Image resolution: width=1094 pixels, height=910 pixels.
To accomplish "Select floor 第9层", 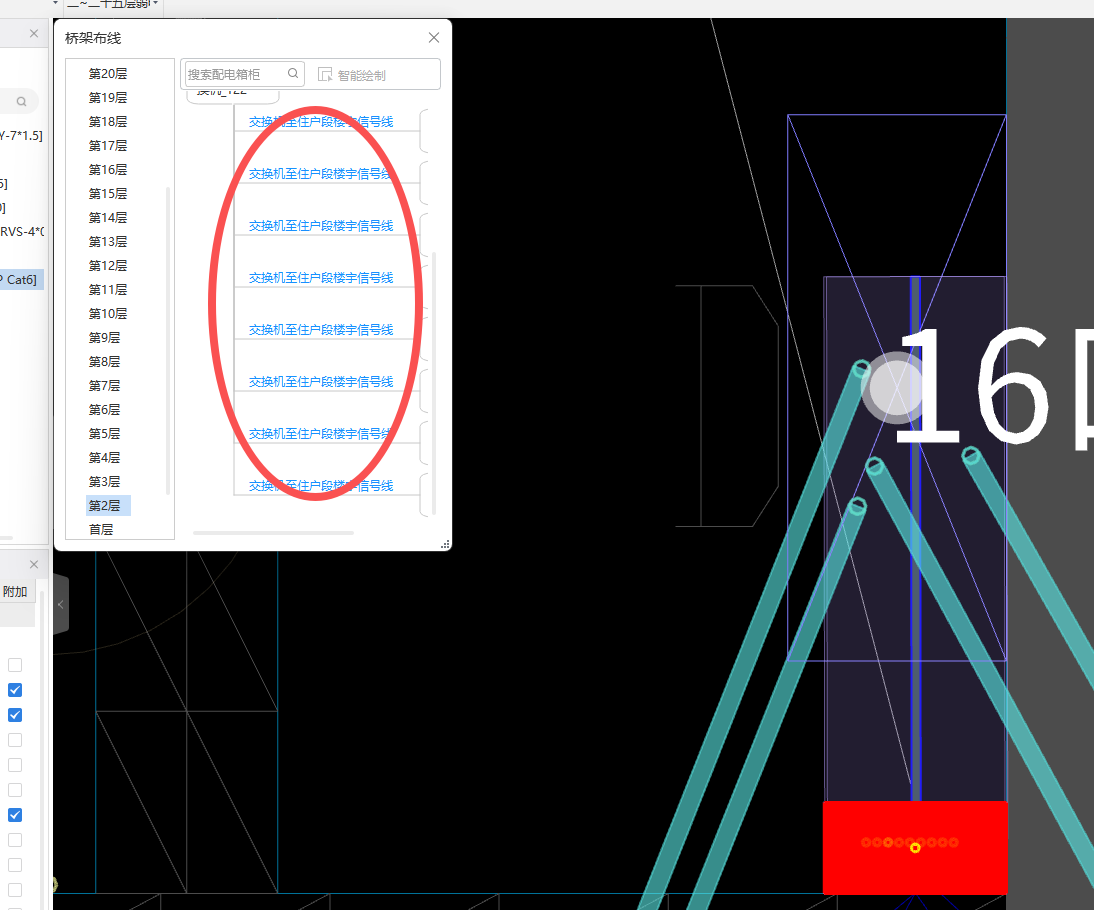I will (105, 338).
